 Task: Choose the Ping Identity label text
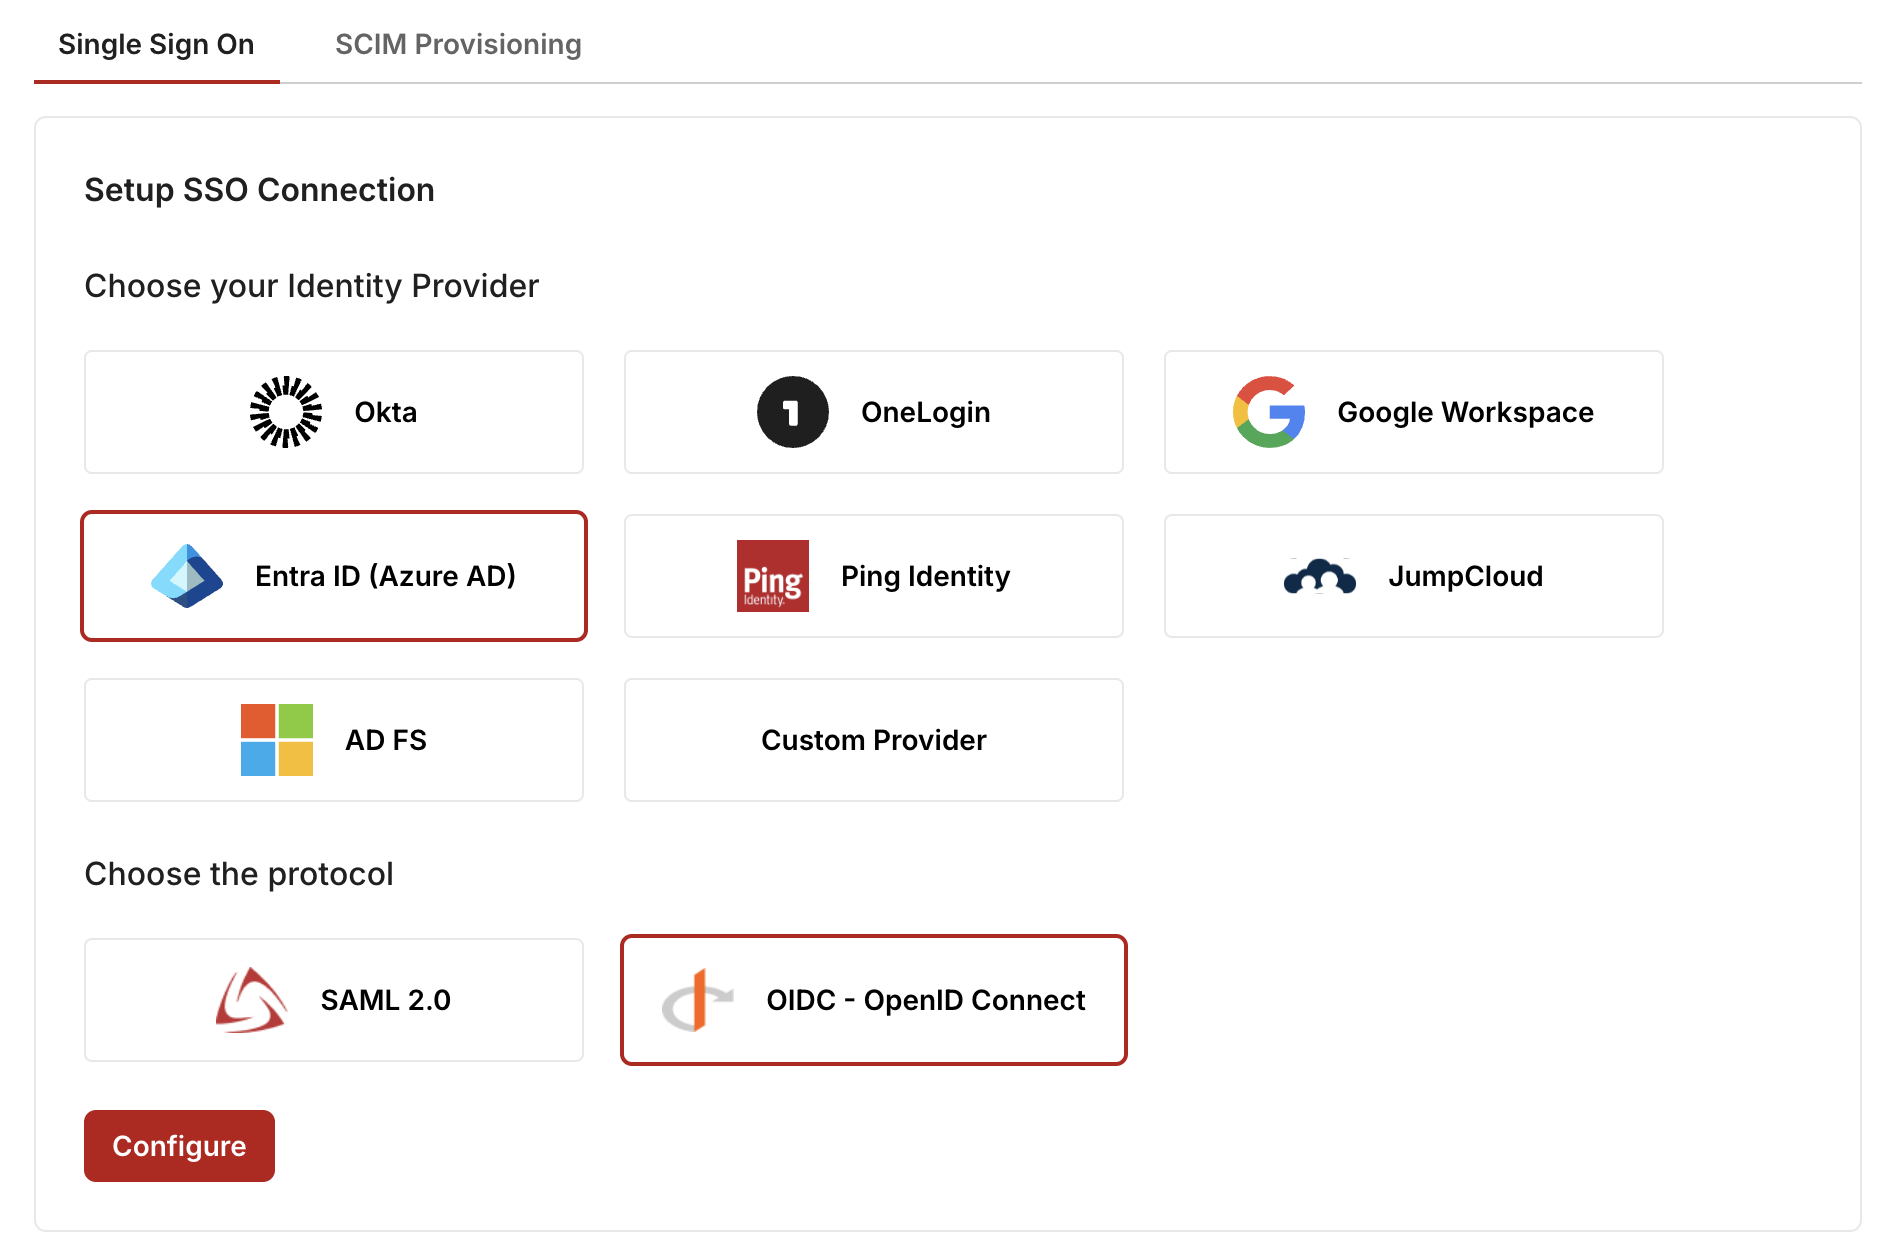click(x=926, y=576)
